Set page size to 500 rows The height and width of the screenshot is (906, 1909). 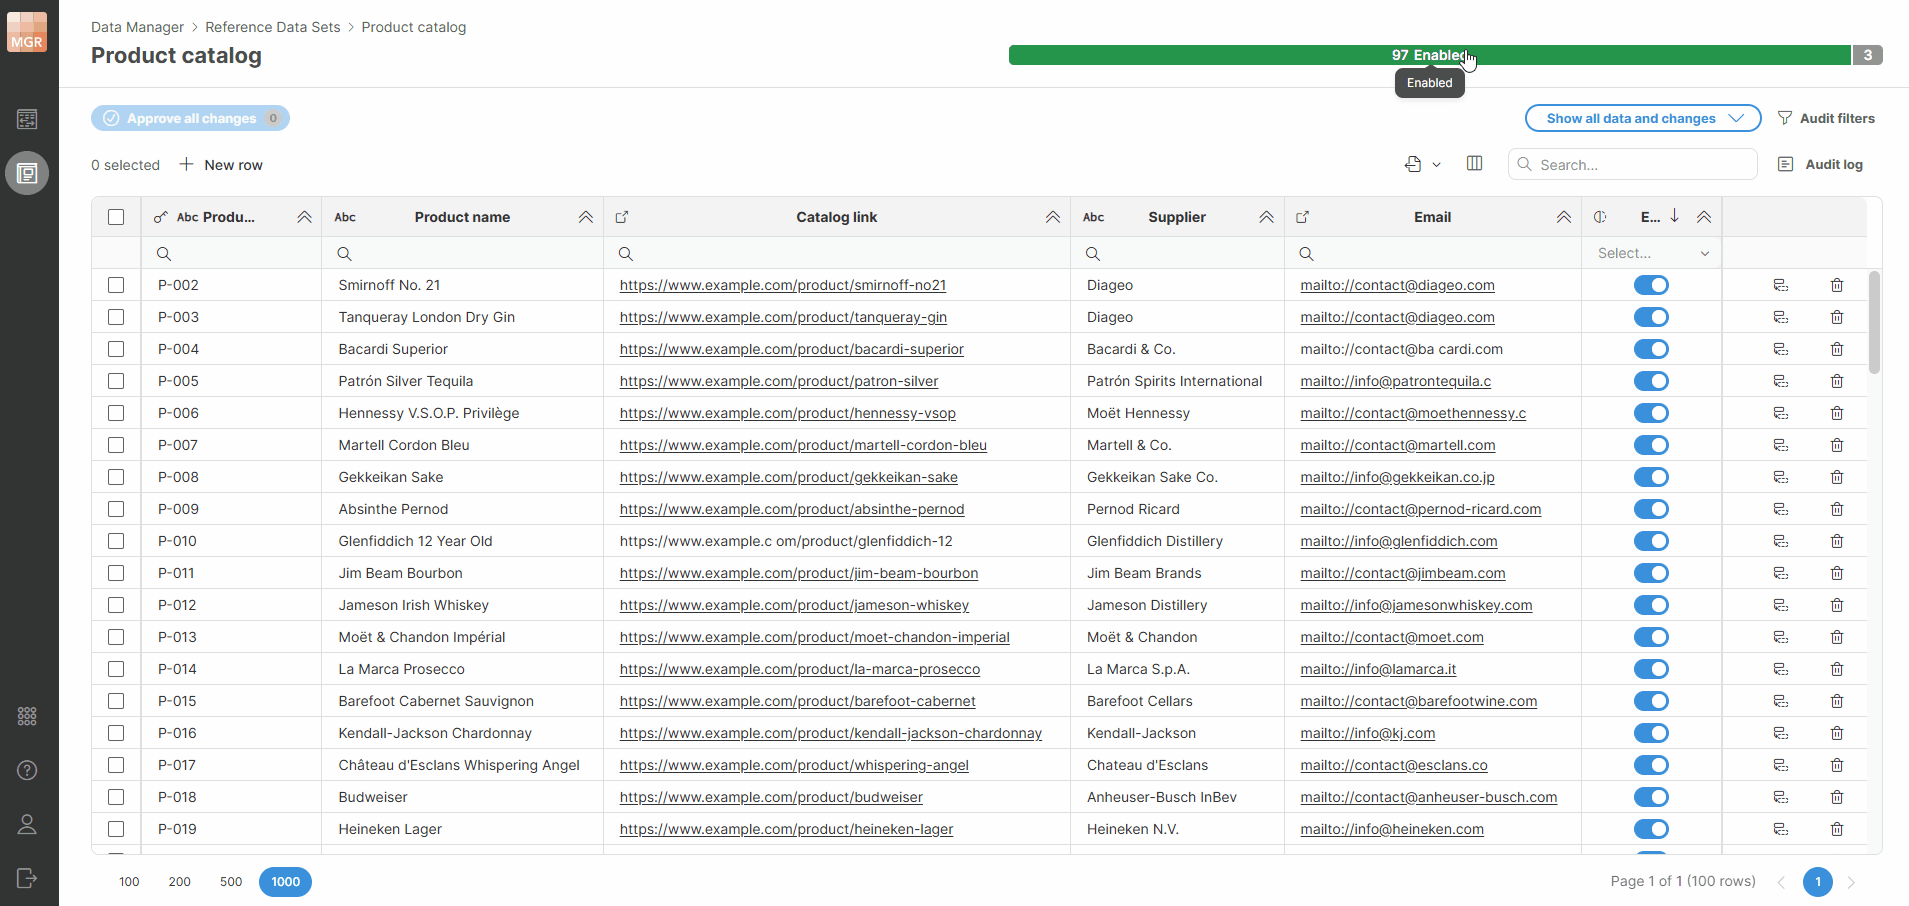pos(231,882)
